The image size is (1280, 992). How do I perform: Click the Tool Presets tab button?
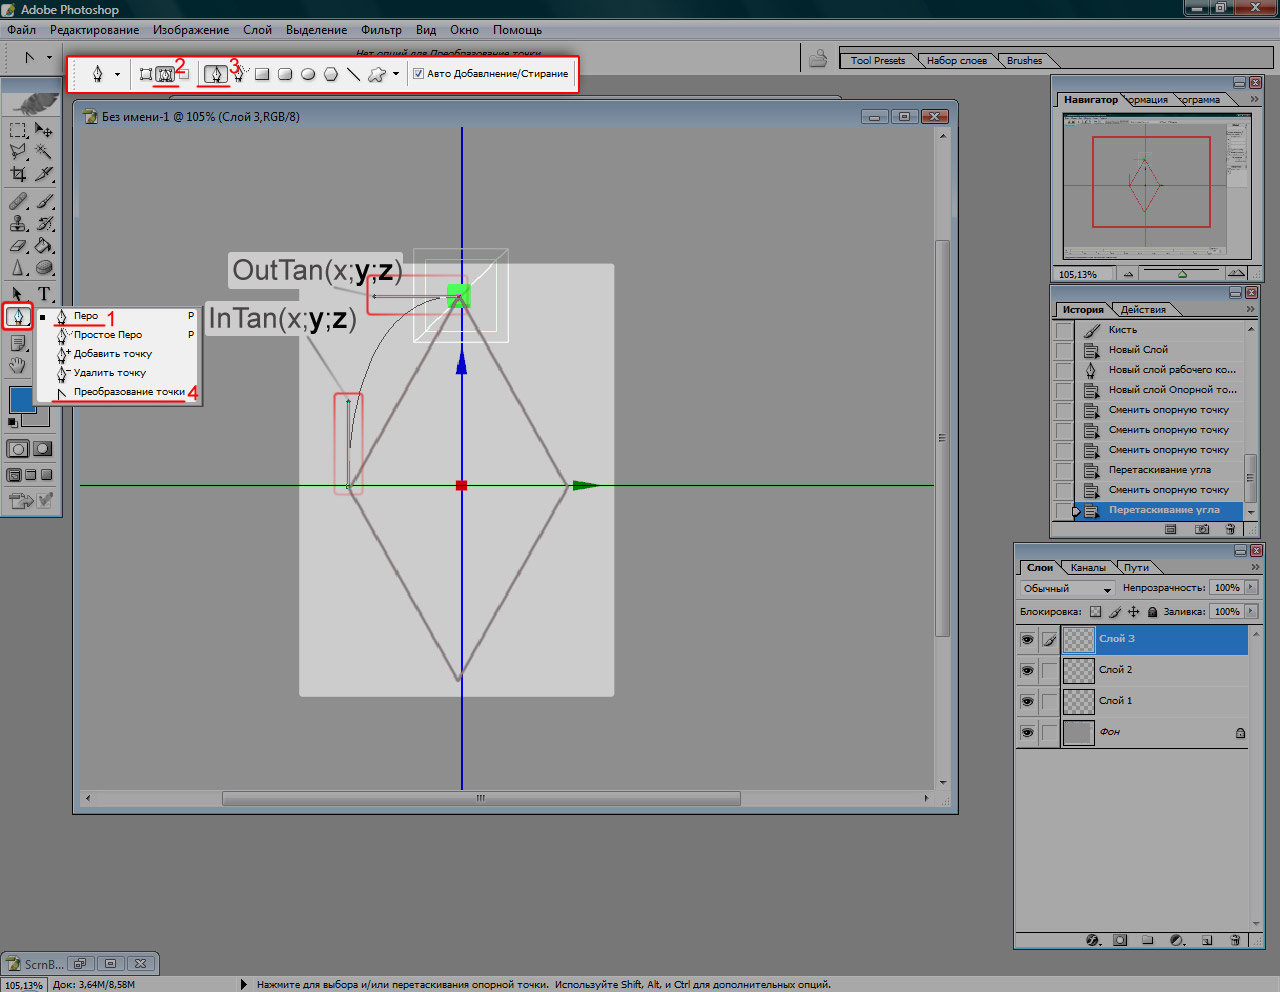(877, 61)
